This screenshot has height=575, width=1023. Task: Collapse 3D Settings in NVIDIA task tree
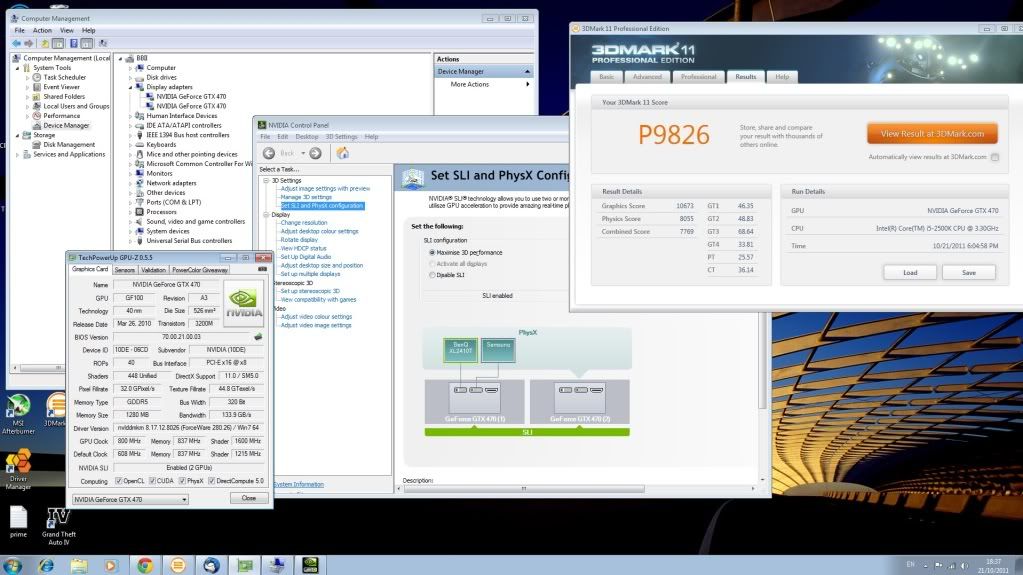click(x=266, y=180)
